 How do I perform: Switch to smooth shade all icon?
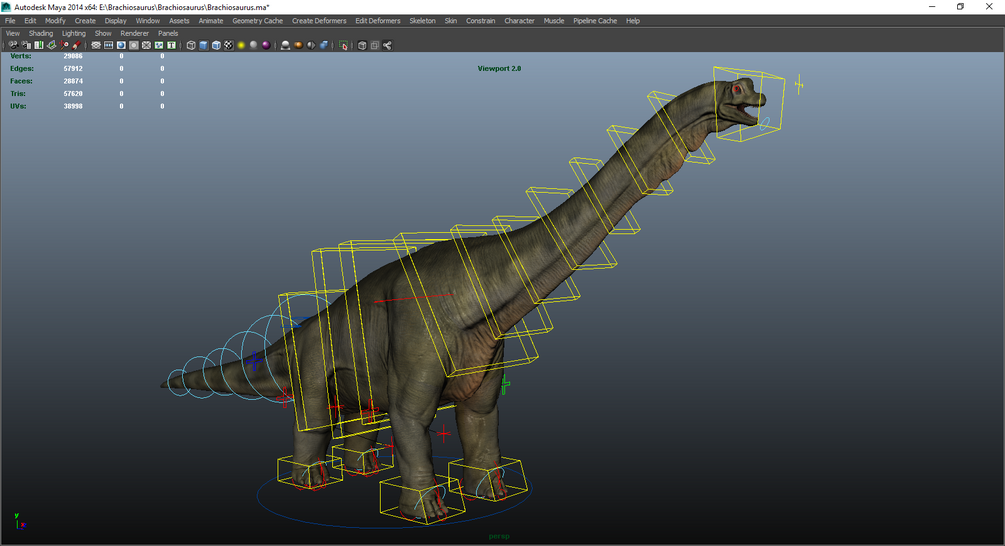click(203, 46)
